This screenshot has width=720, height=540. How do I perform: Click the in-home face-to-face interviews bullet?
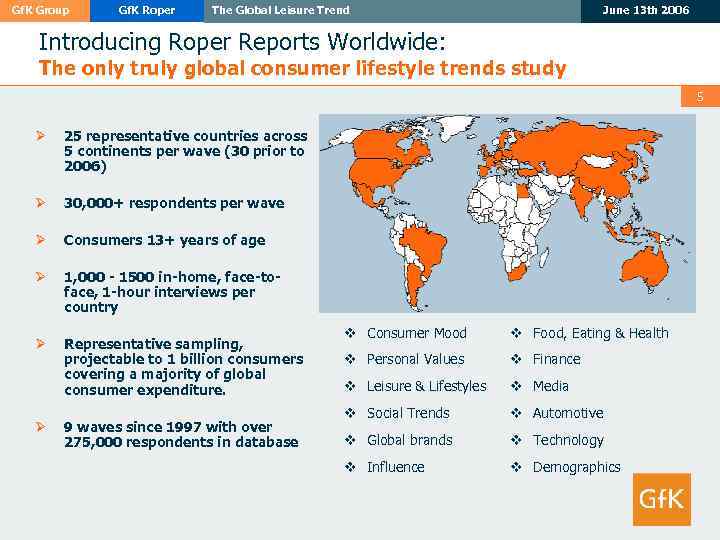coord(172,292)
